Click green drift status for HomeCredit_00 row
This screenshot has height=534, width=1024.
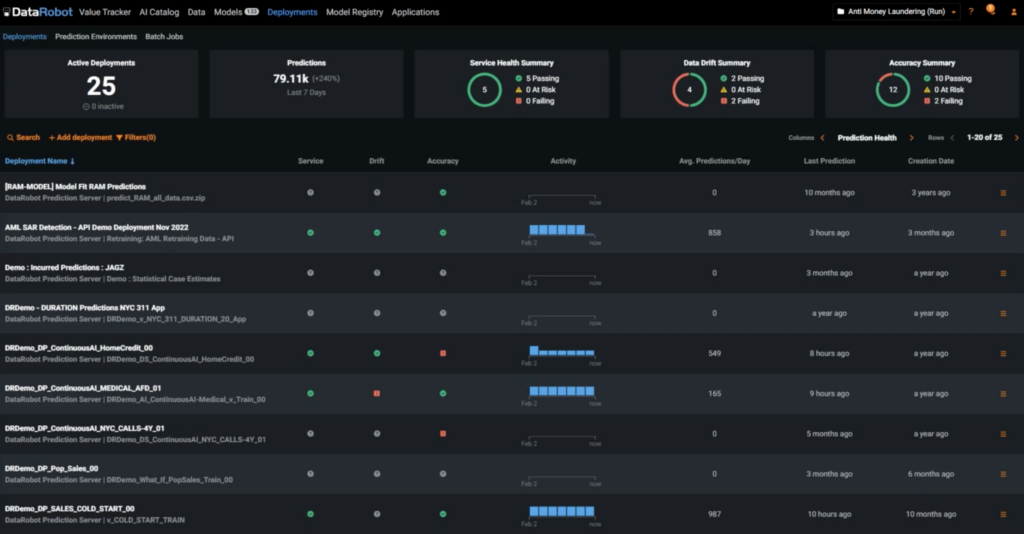pos(377,353)
